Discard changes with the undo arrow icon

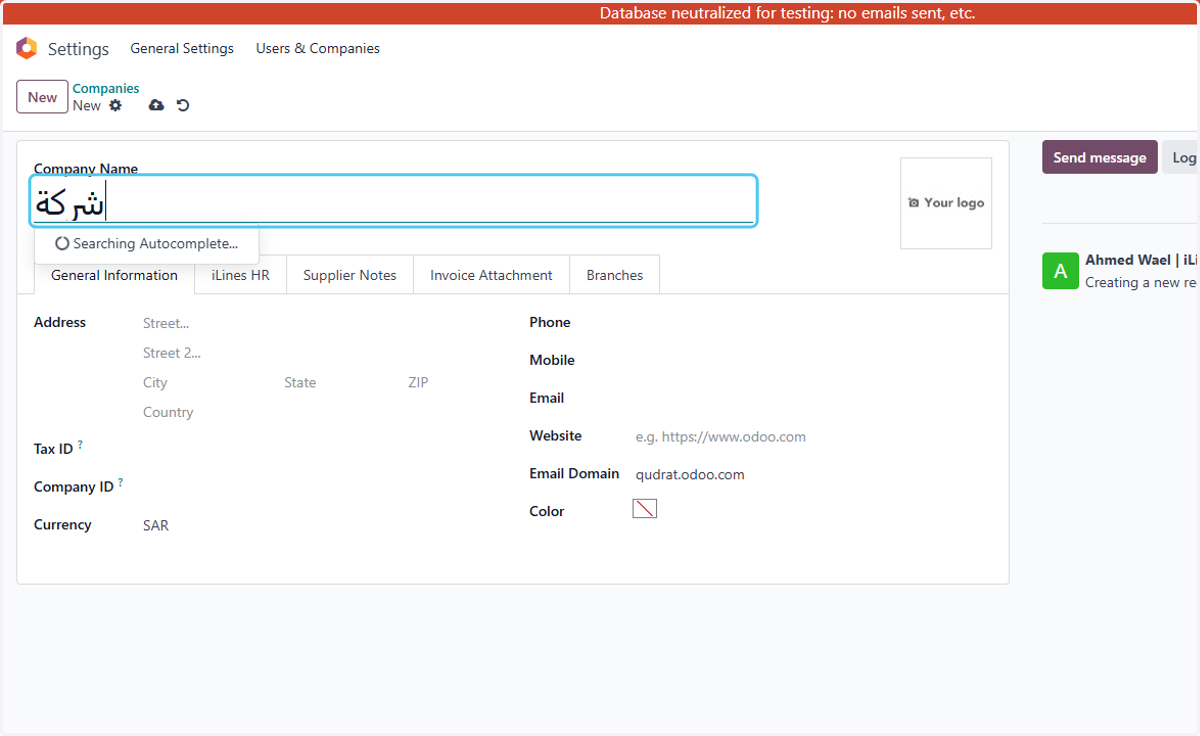coord(183,105)
